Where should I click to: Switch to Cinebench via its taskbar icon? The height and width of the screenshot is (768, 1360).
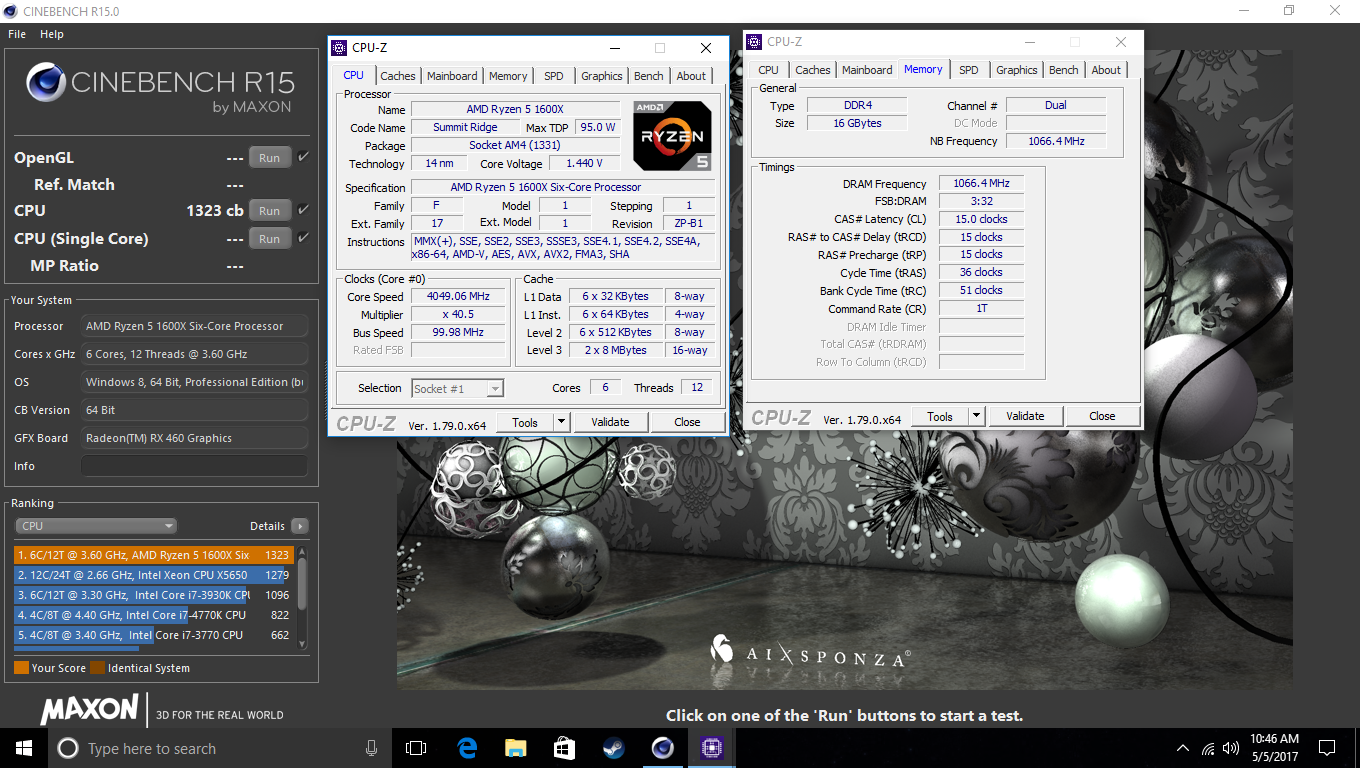tap(662, 748)
